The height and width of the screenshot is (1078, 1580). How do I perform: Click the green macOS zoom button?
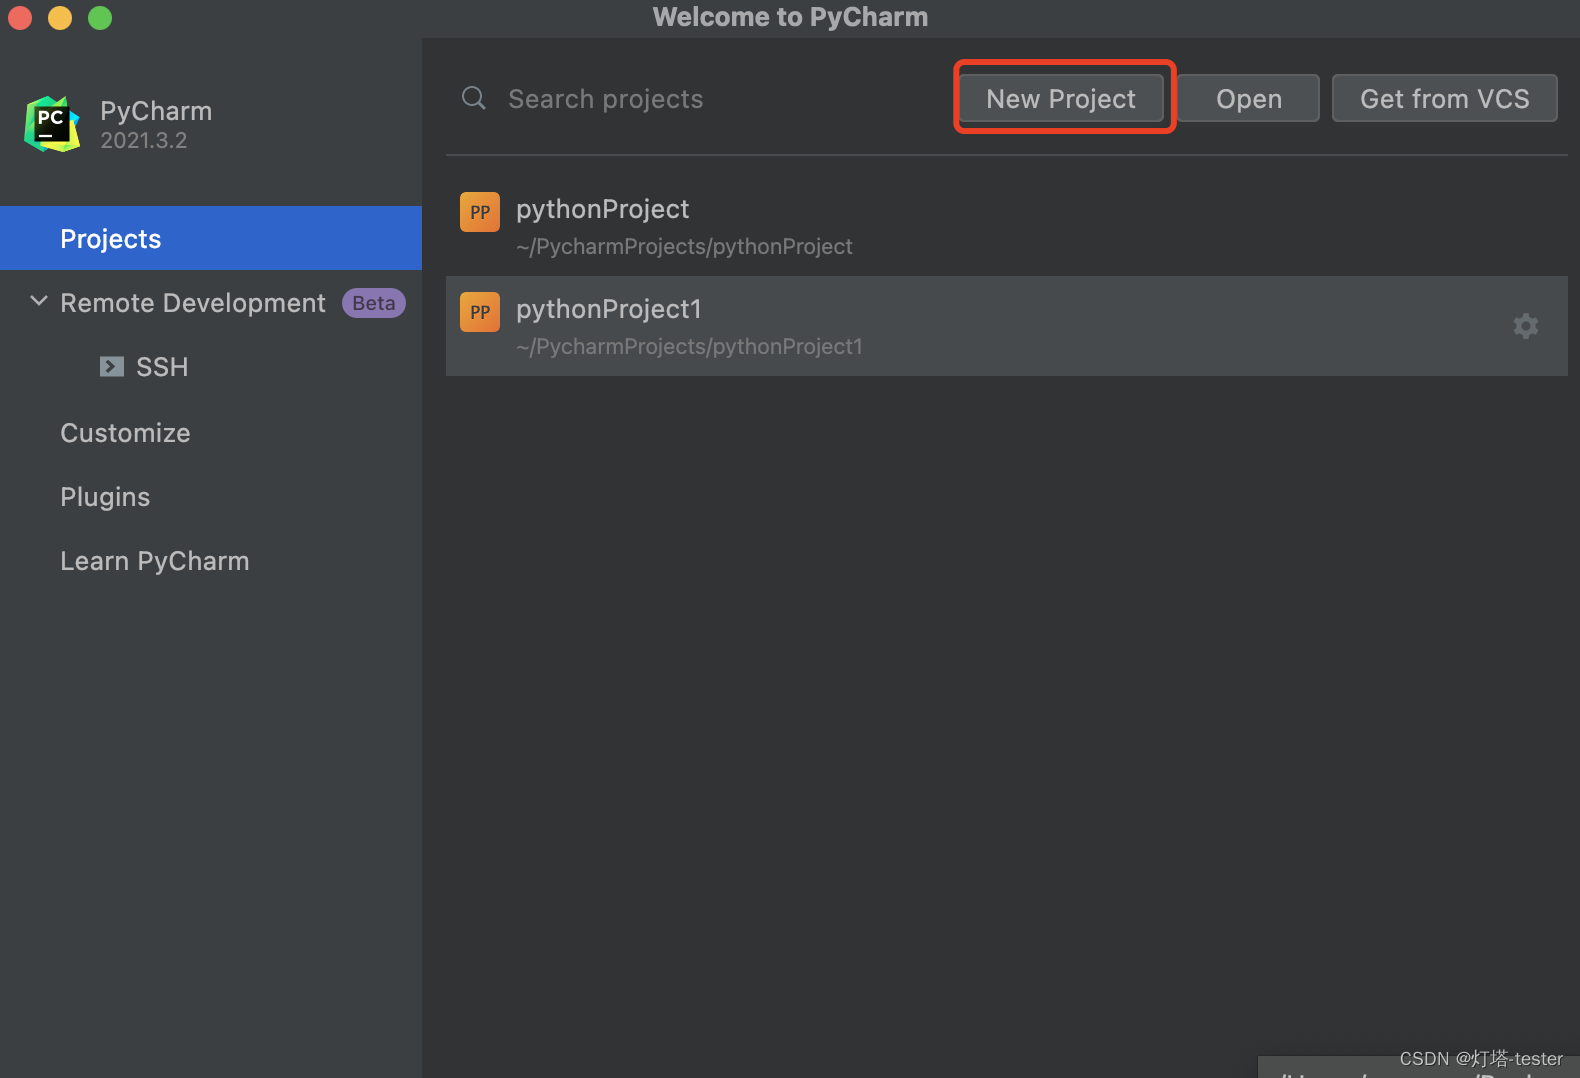(100, 18)
